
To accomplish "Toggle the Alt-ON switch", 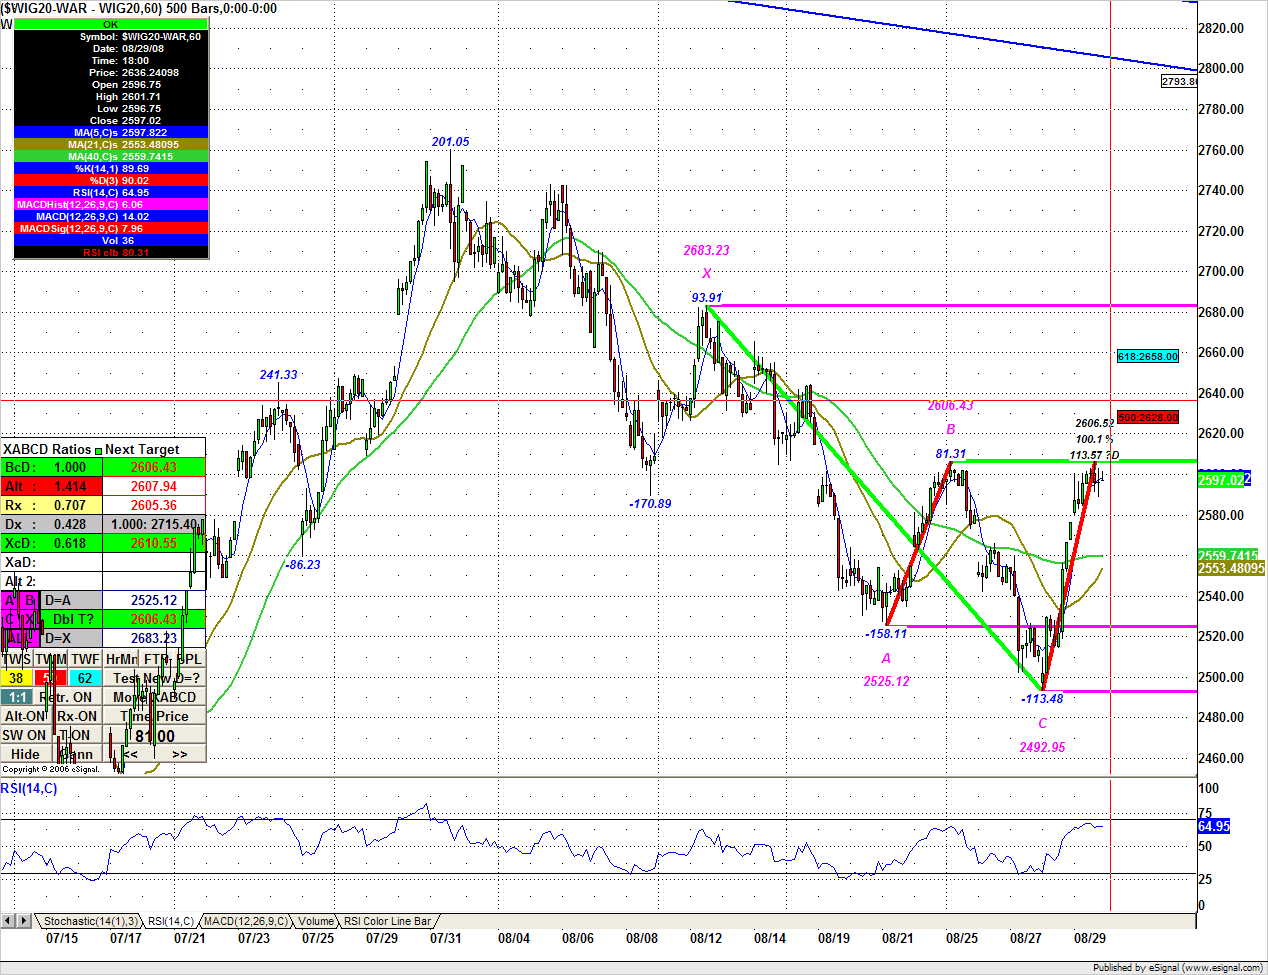I will pyautogui.click(x=25, y=716).
